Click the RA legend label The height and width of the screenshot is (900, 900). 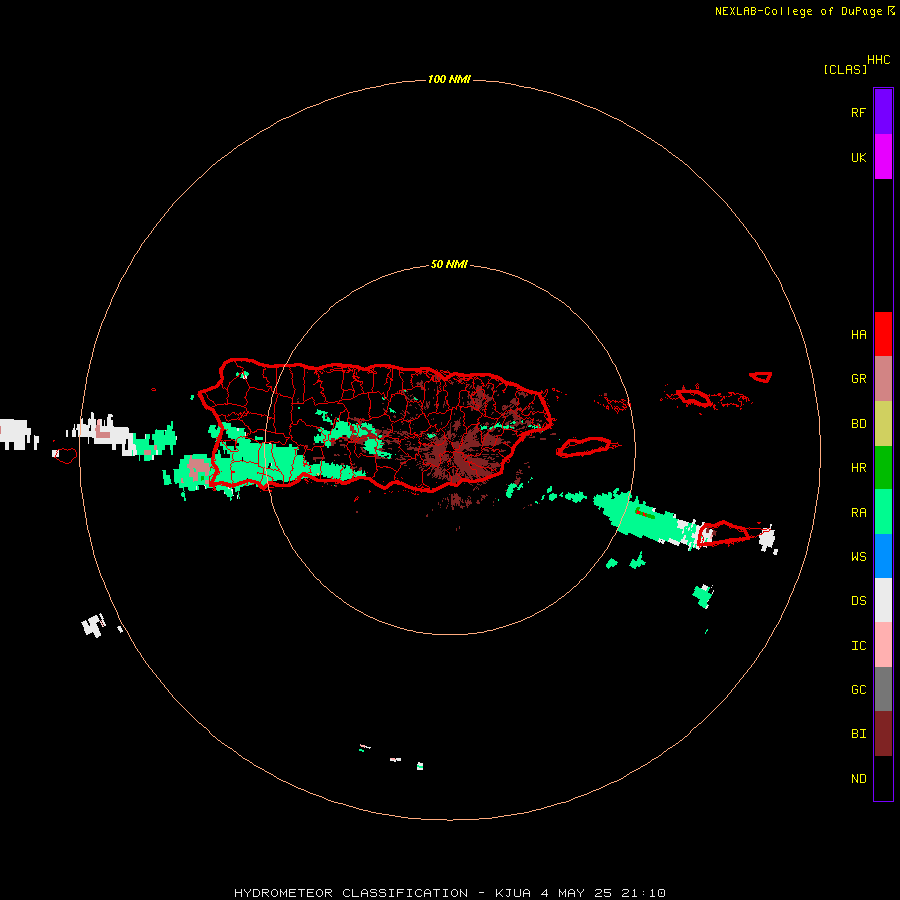click(858, 513)
